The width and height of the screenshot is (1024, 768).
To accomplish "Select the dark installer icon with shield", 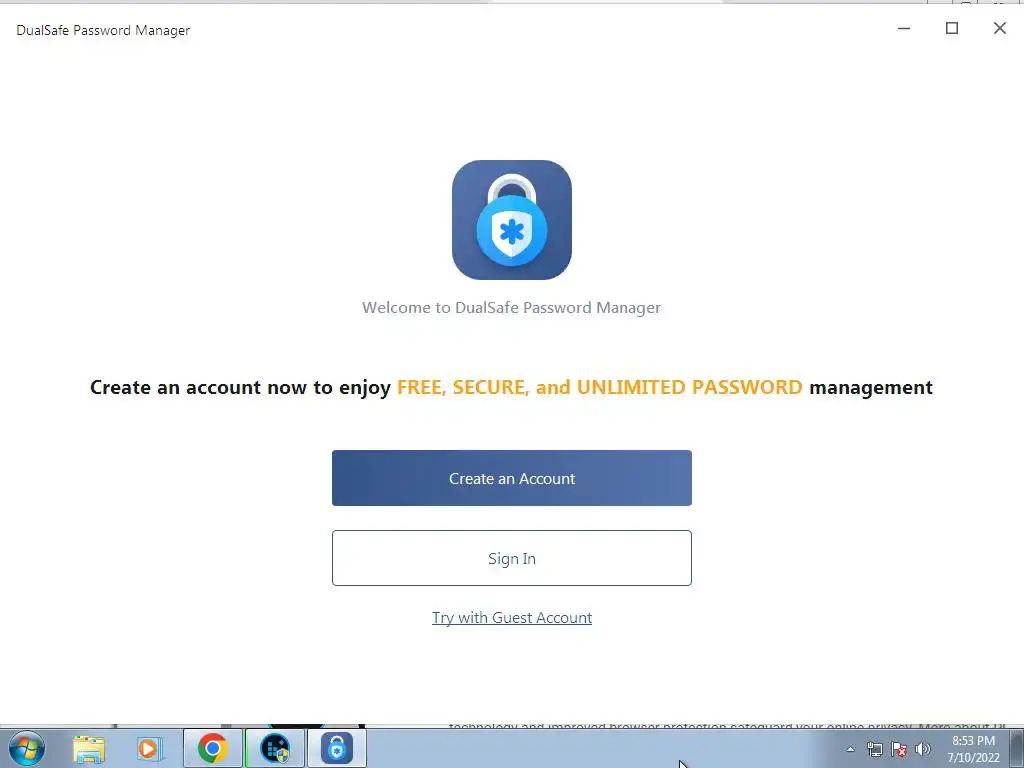I will (275, 748).
